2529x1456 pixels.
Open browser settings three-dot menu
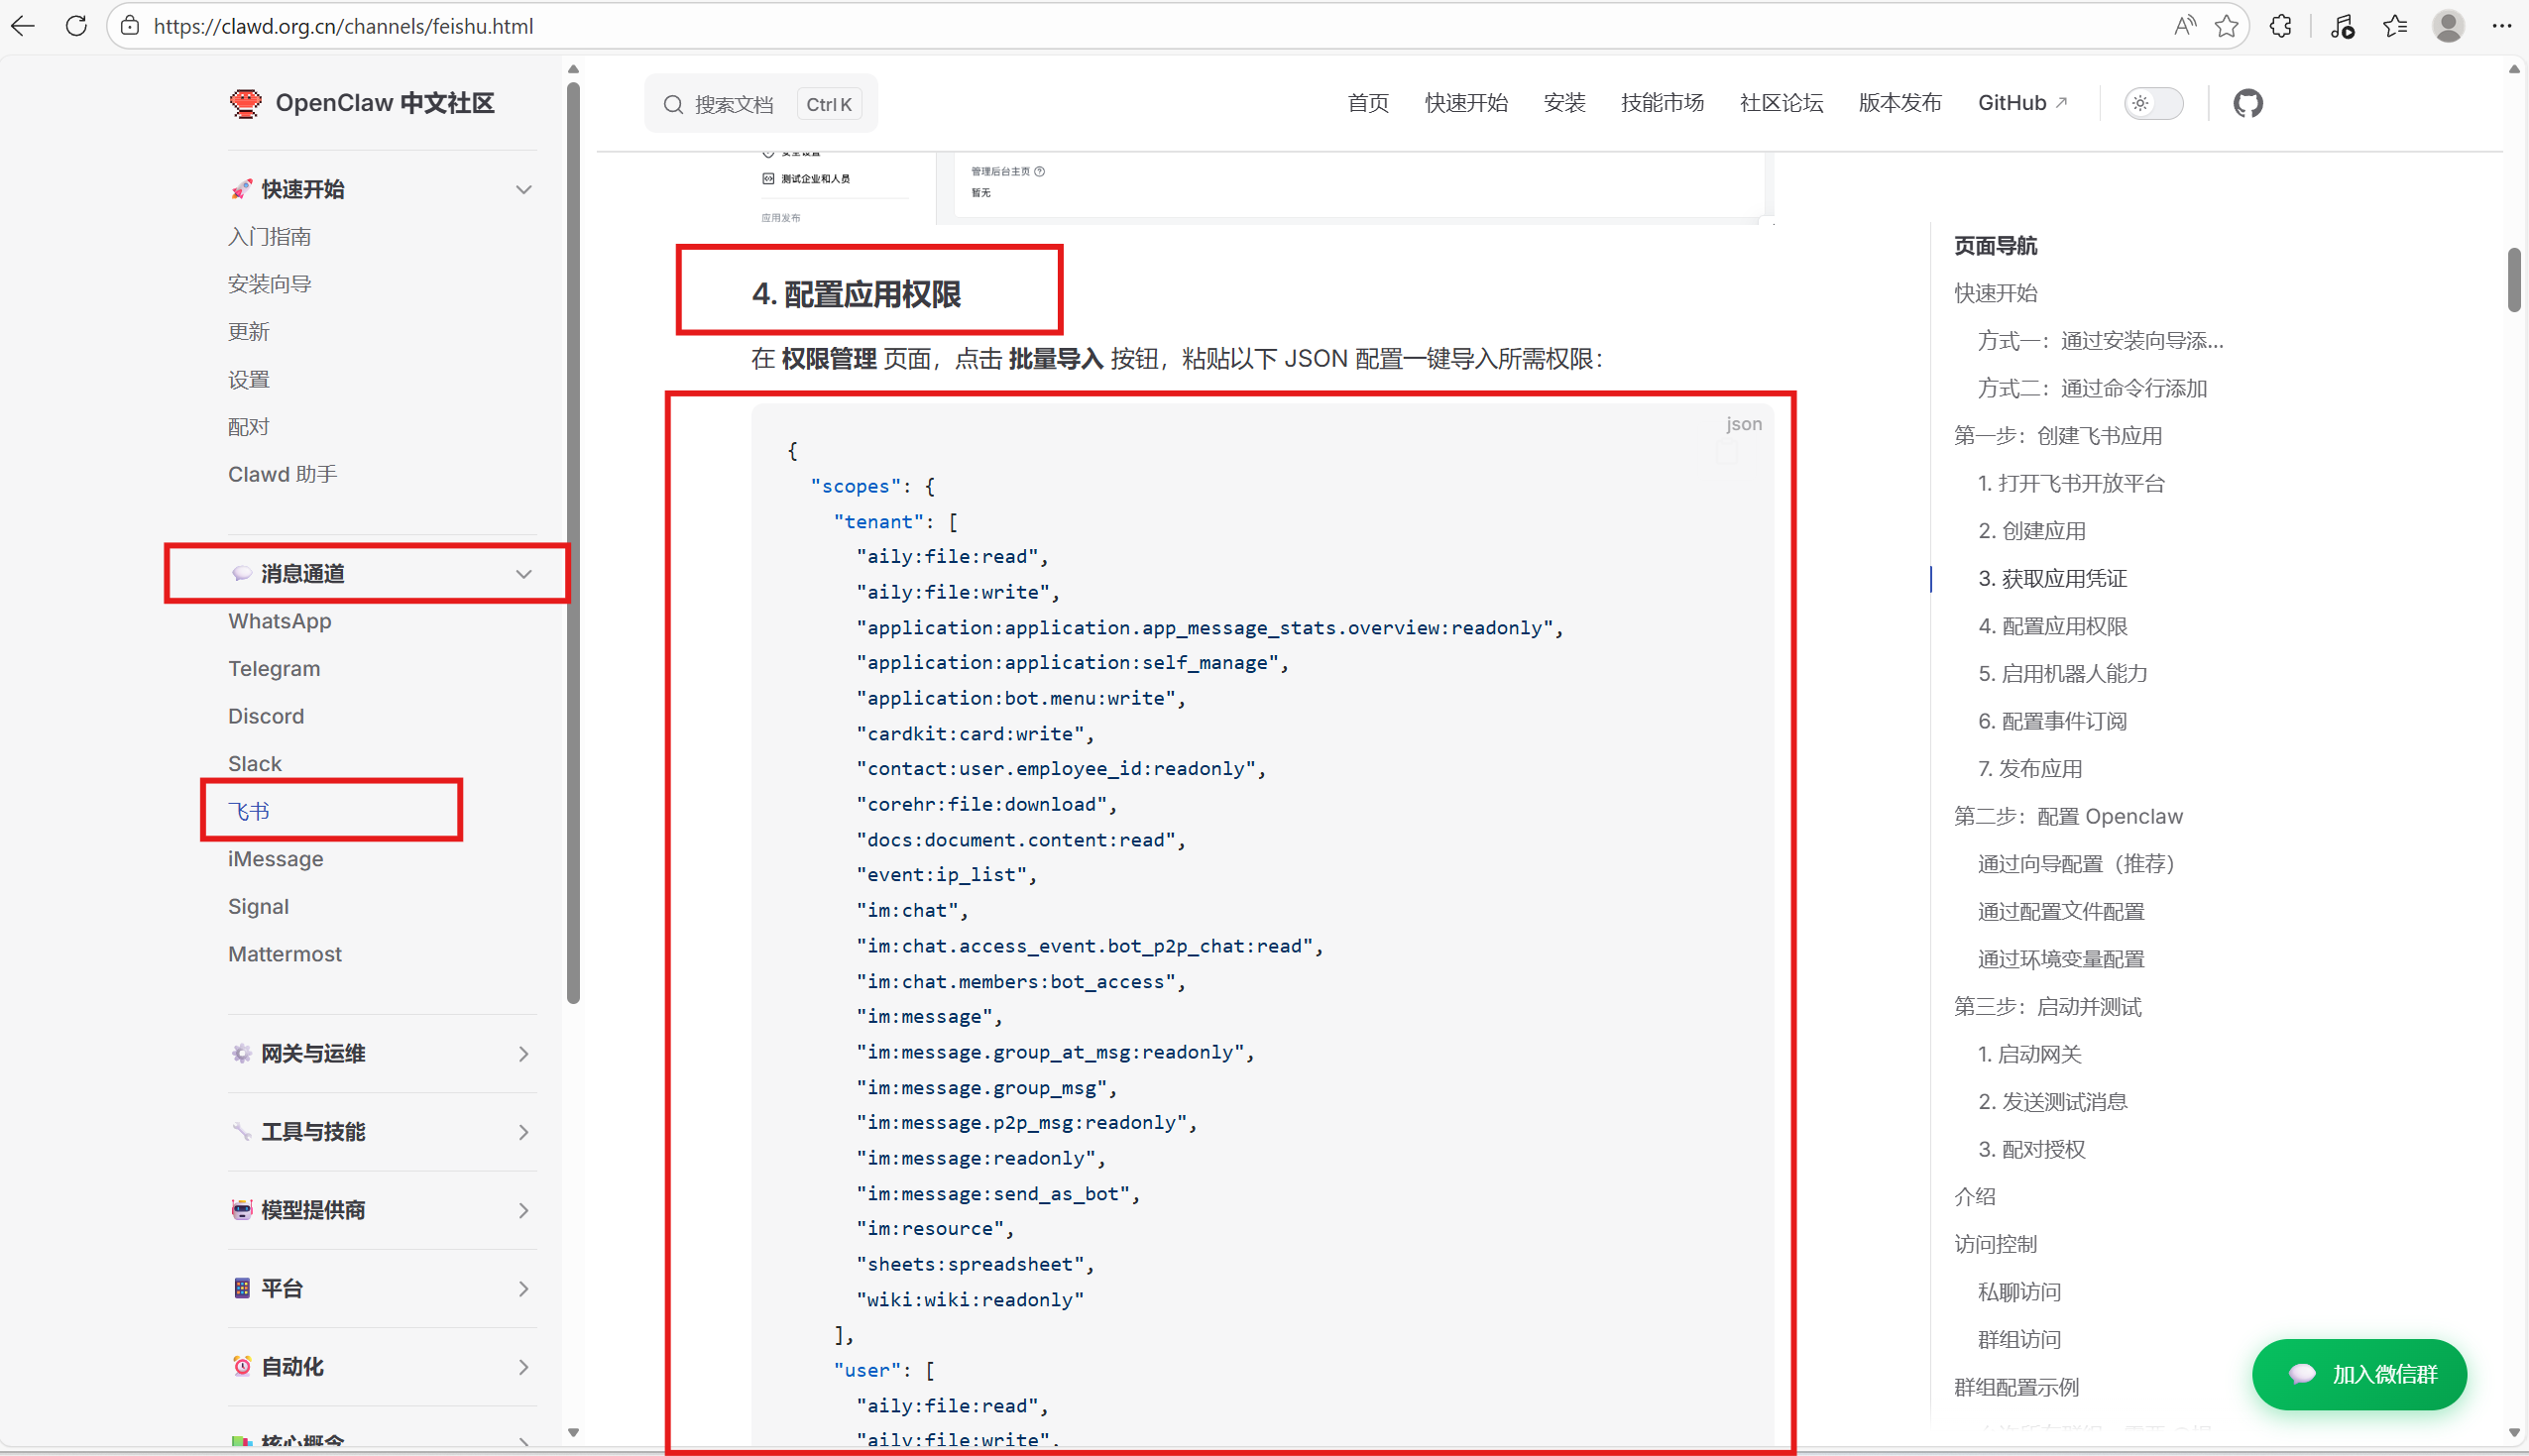2501,26
